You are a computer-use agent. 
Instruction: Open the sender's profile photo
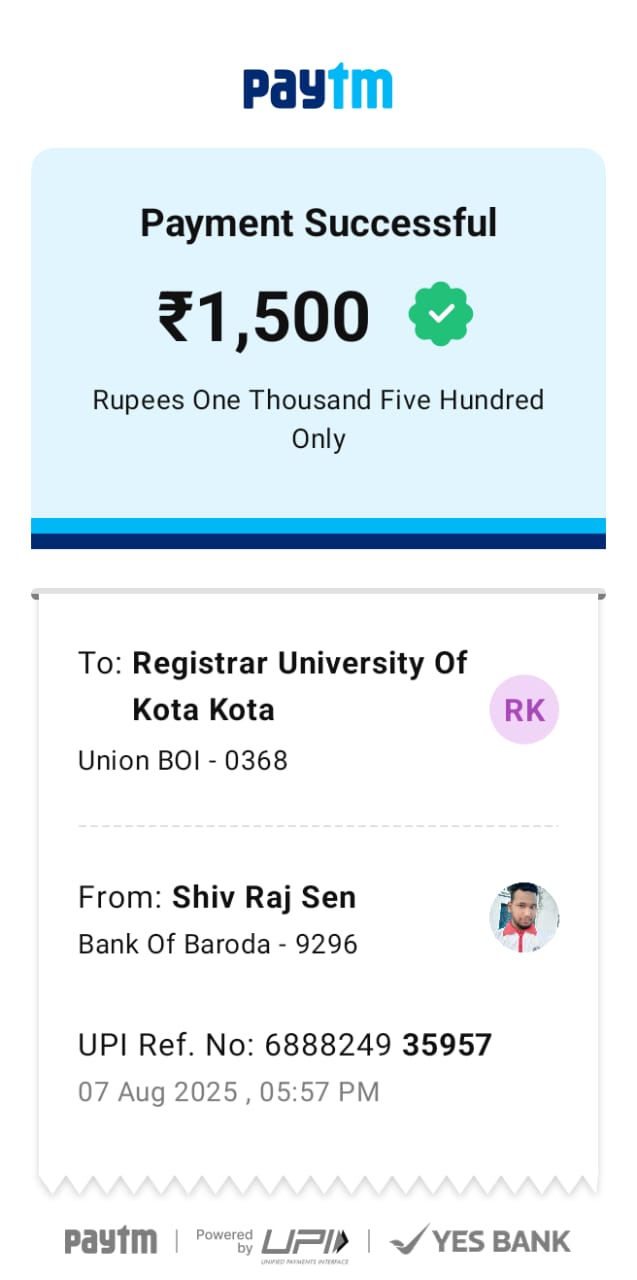(524, 917)
